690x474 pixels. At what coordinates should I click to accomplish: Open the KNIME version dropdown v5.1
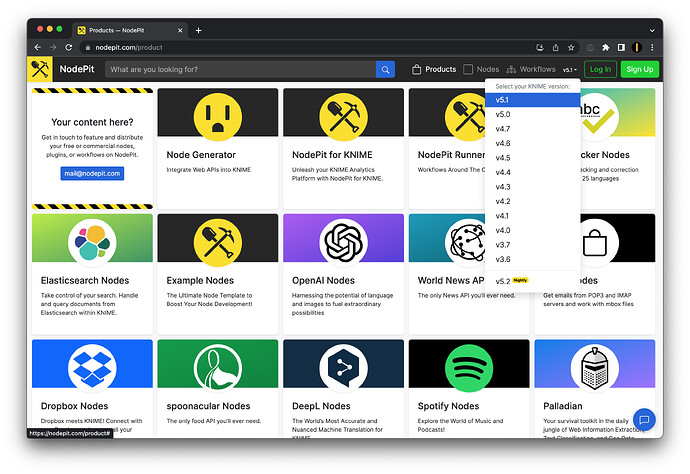pos(569,70)
